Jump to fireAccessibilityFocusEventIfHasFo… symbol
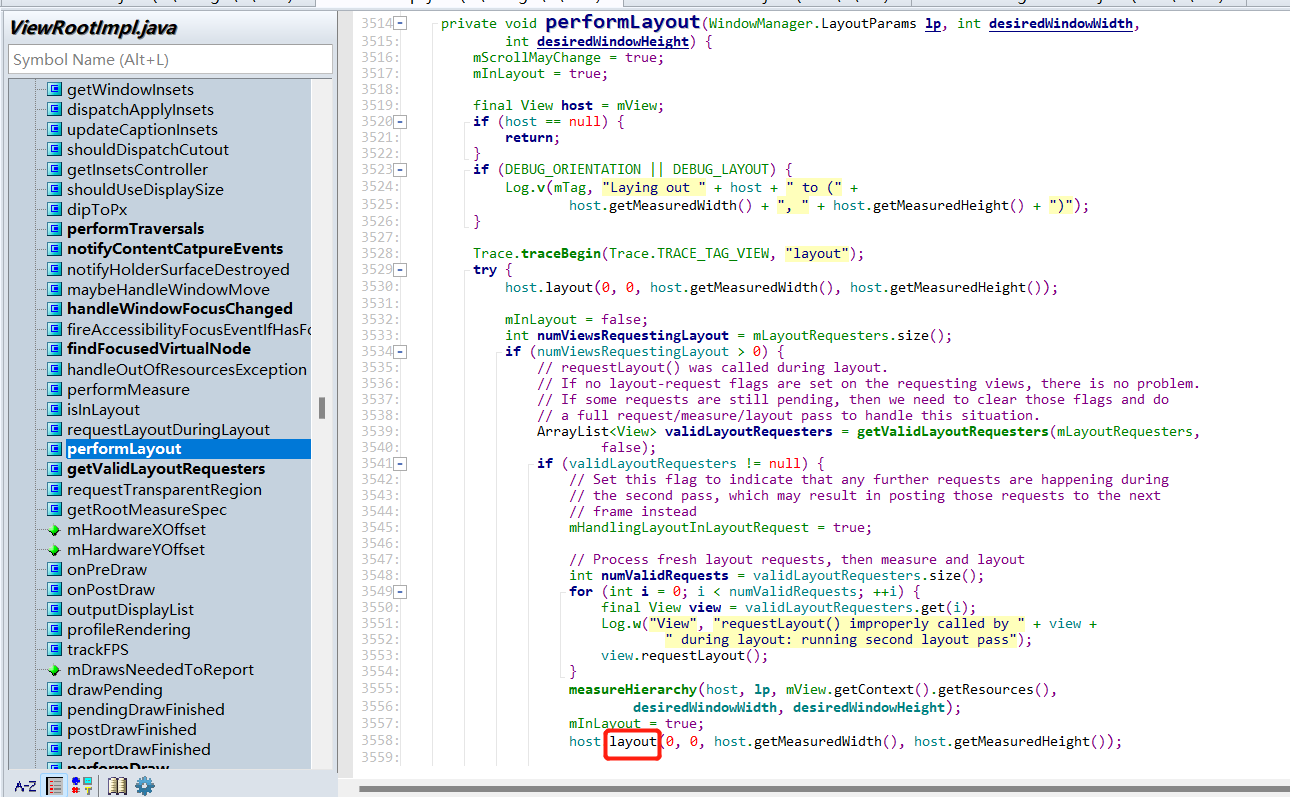The height and width of the screenshot is (797, 1290). pyautogui.click(x=189, y=329)
